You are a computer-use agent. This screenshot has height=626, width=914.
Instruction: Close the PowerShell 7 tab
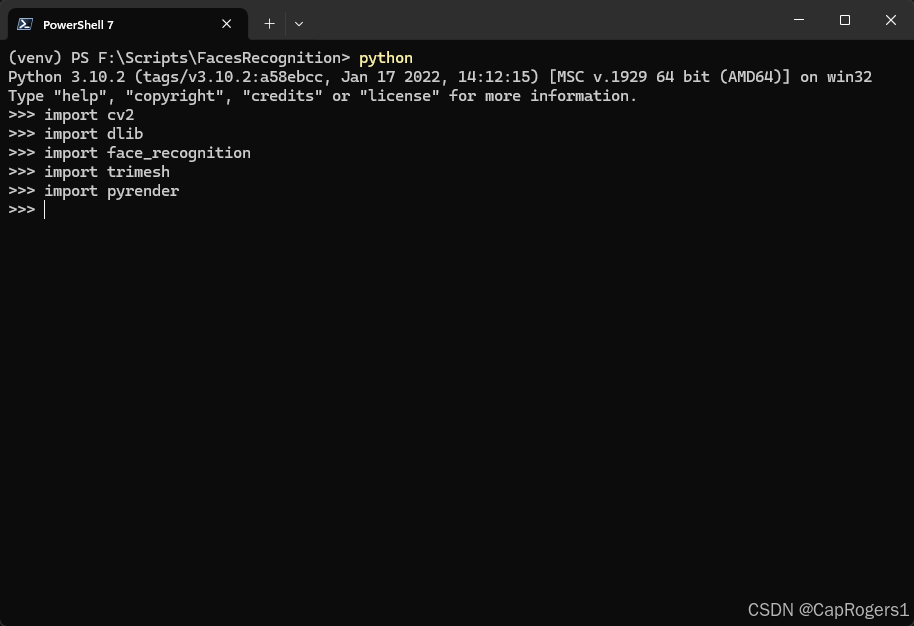click(227, 24)
